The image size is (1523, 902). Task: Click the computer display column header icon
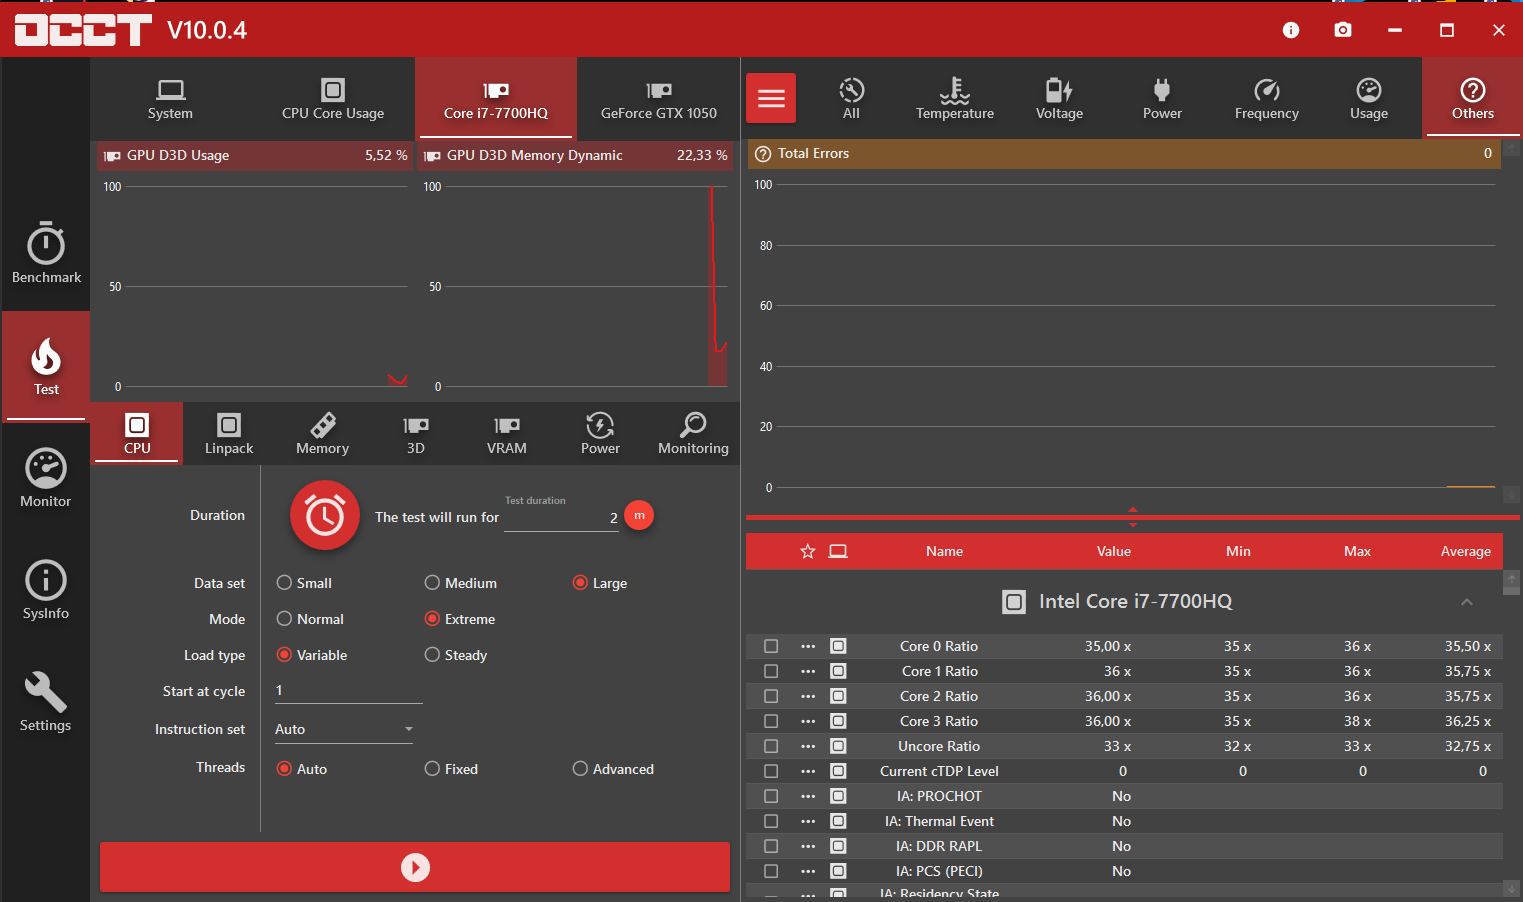[838, 551]
